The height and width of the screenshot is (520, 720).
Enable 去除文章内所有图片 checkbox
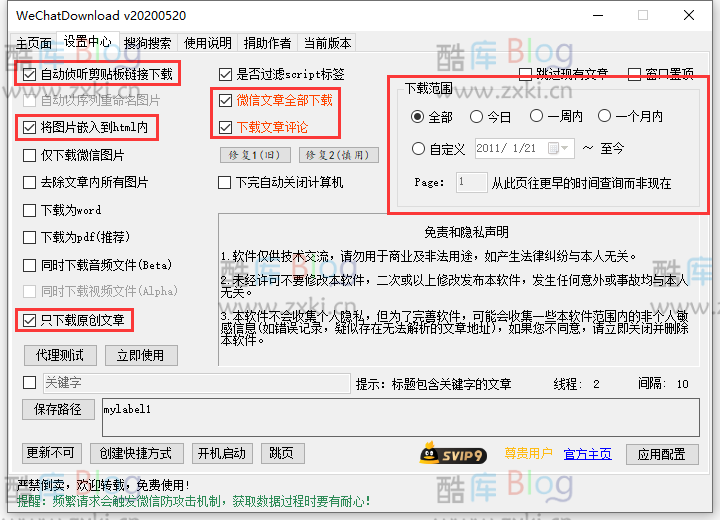coord(29,182)
